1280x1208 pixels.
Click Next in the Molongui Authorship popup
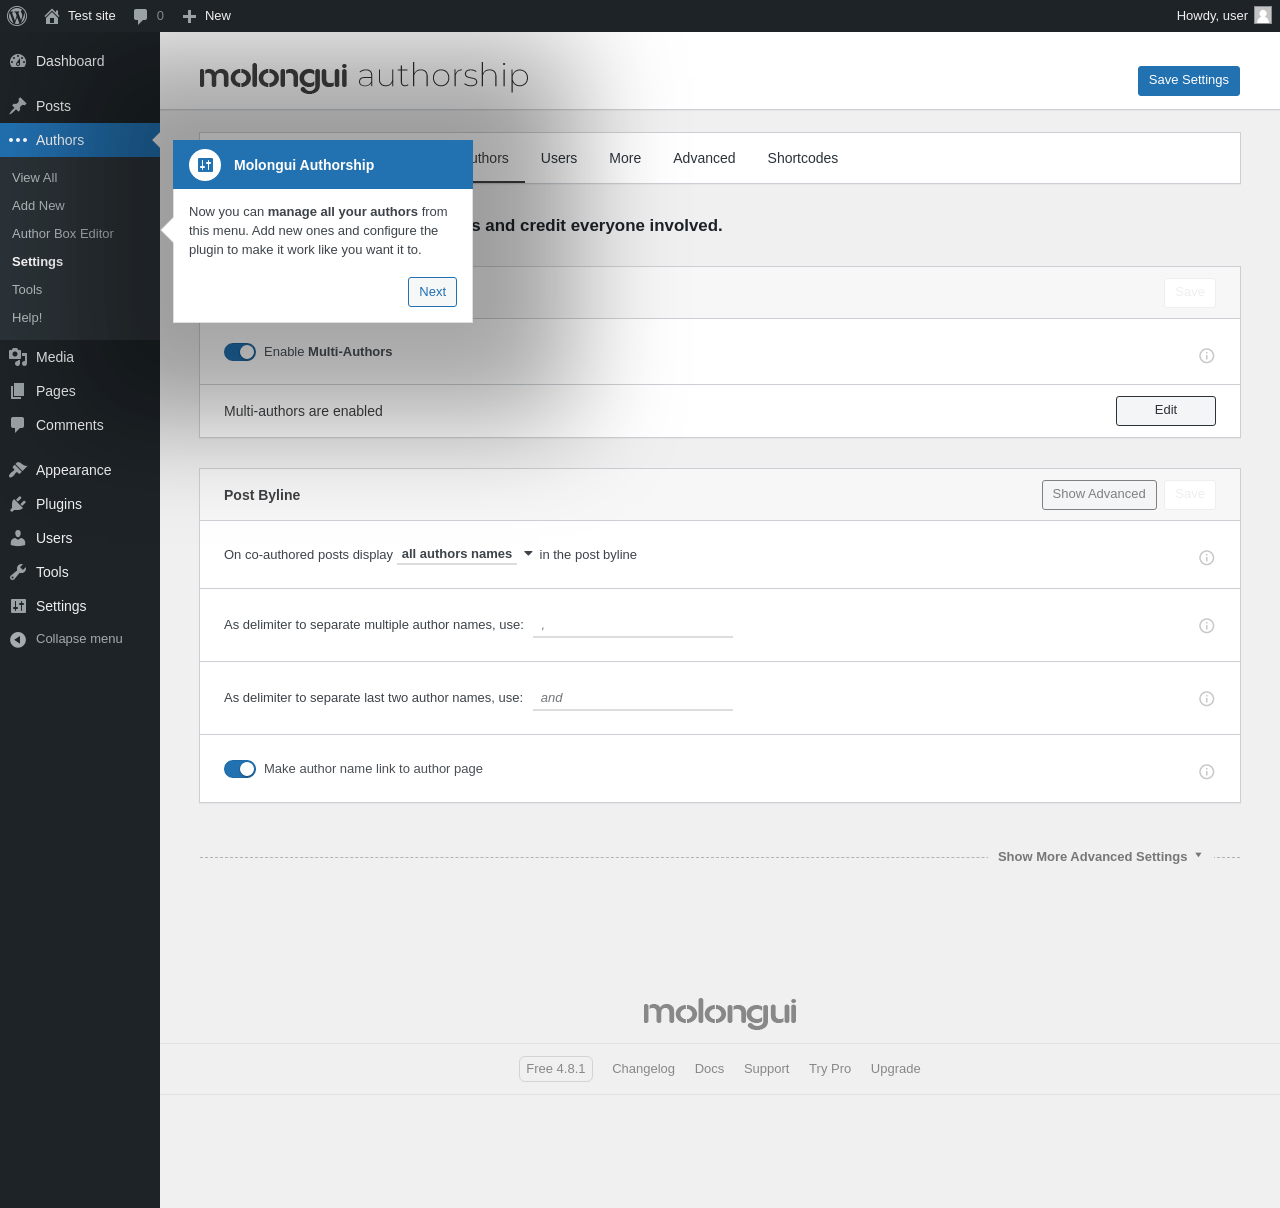(x=433, y=292)
